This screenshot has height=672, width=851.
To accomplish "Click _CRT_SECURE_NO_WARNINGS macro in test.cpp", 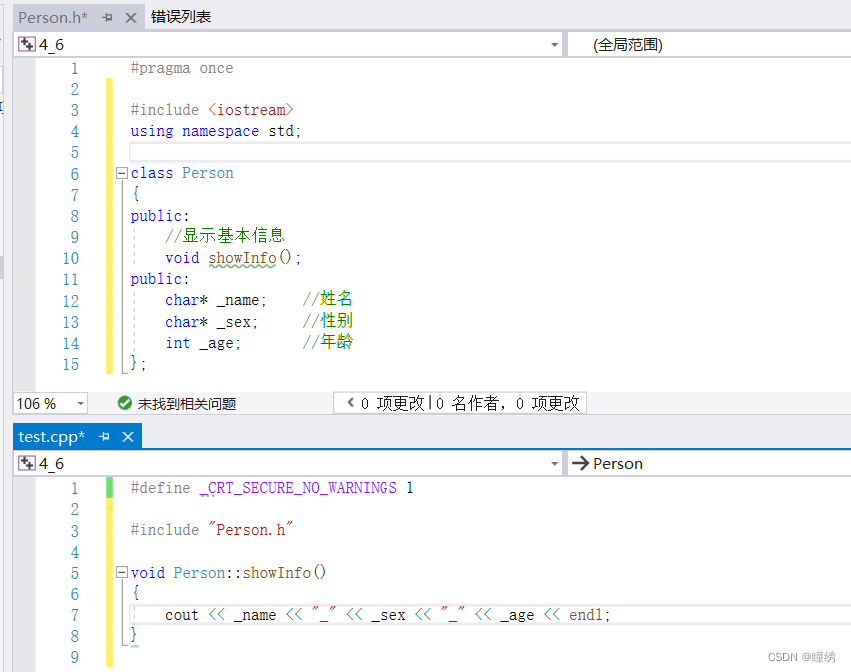I will [298, 488].
